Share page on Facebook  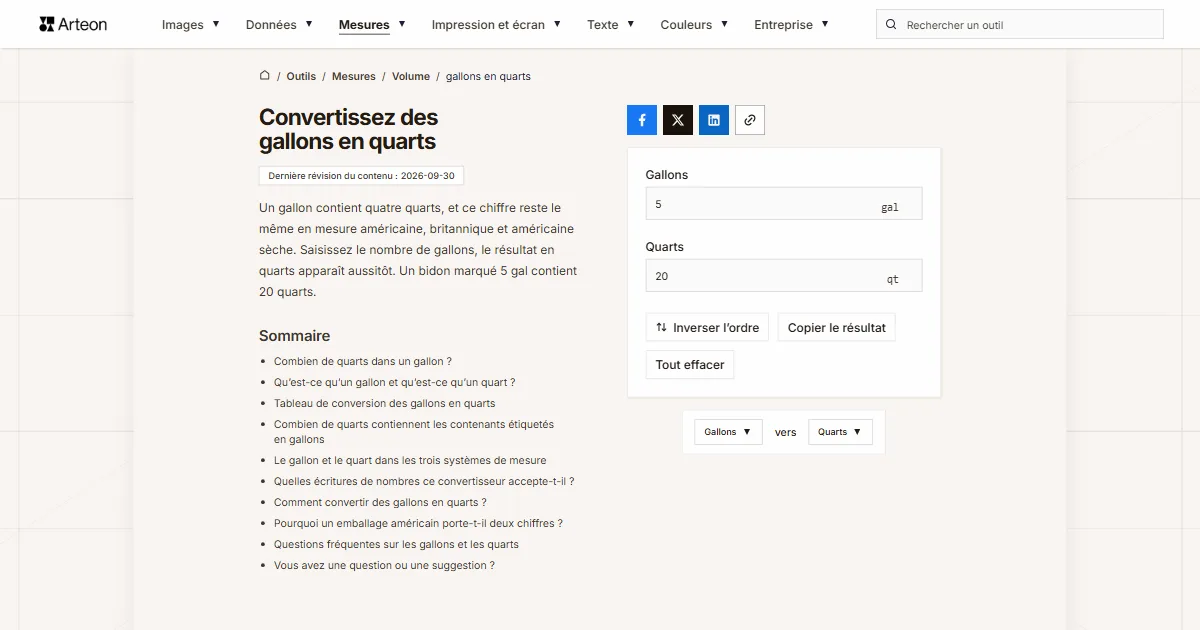click(642, 120)
